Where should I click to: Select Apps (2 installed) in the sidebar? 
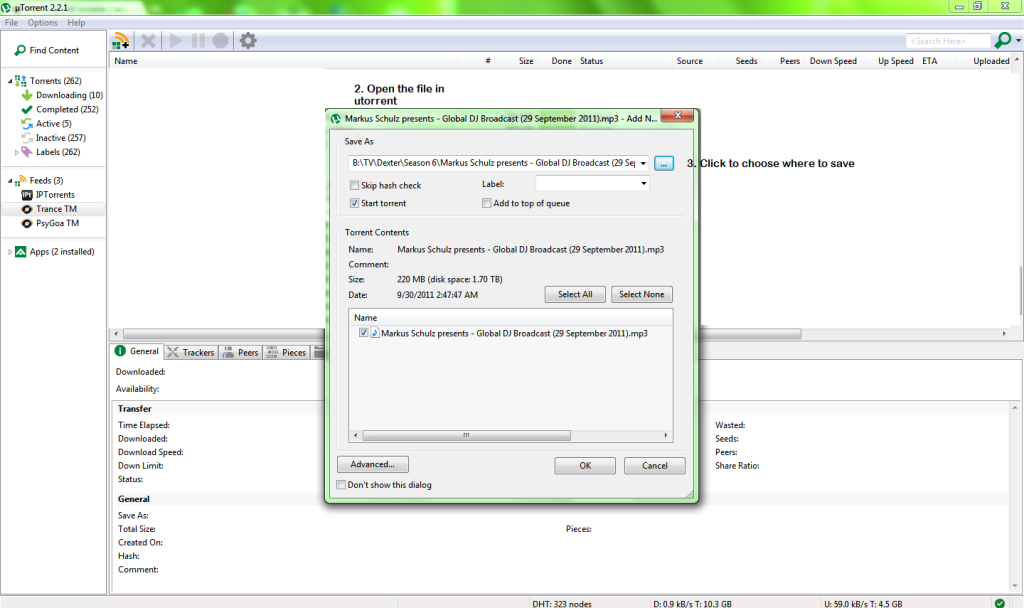point(62,251)
